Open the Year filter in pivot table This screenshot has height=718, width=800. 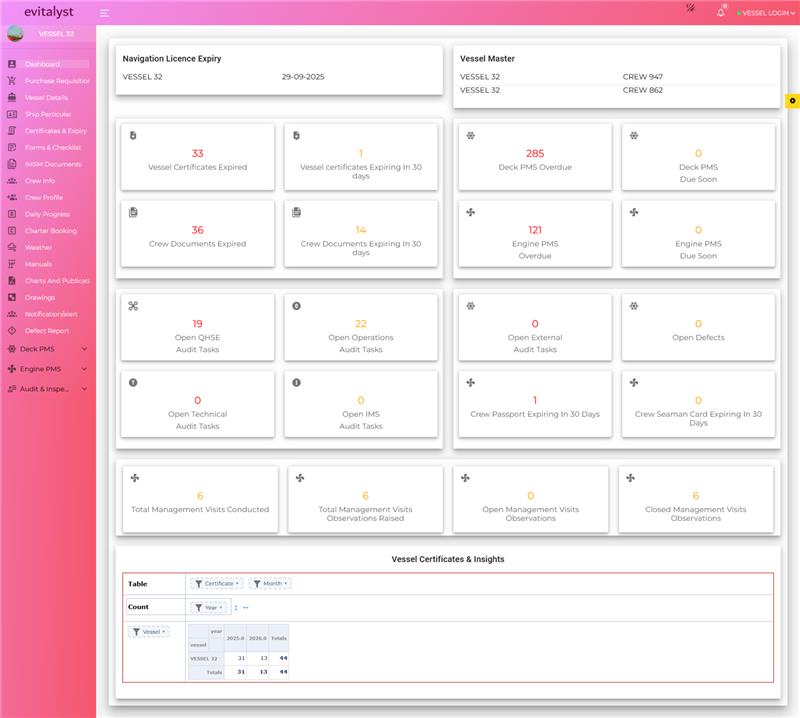point(210,607)
